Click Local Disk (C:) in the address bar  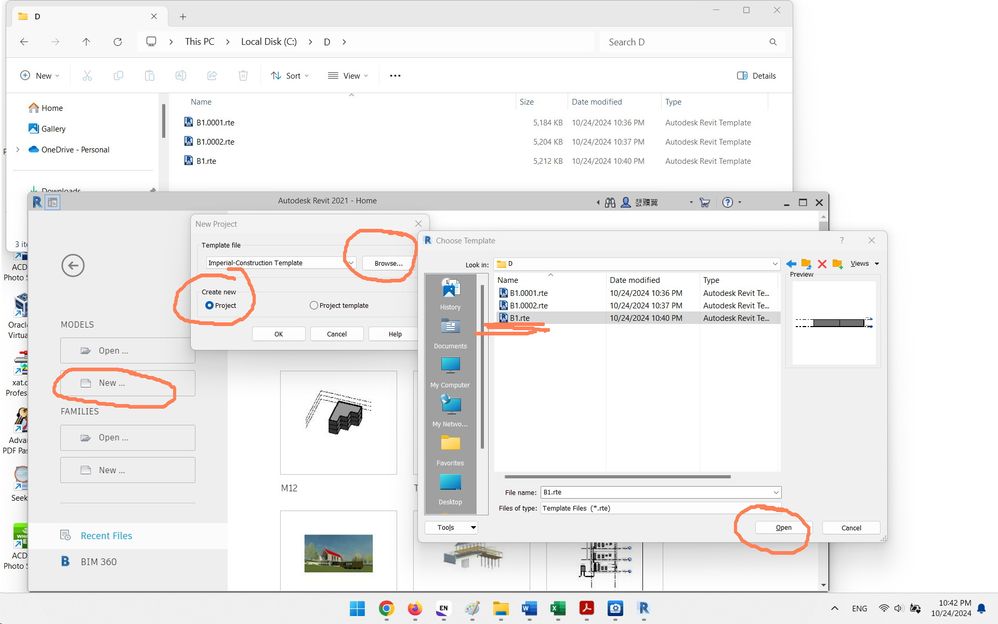coord(269,42)
